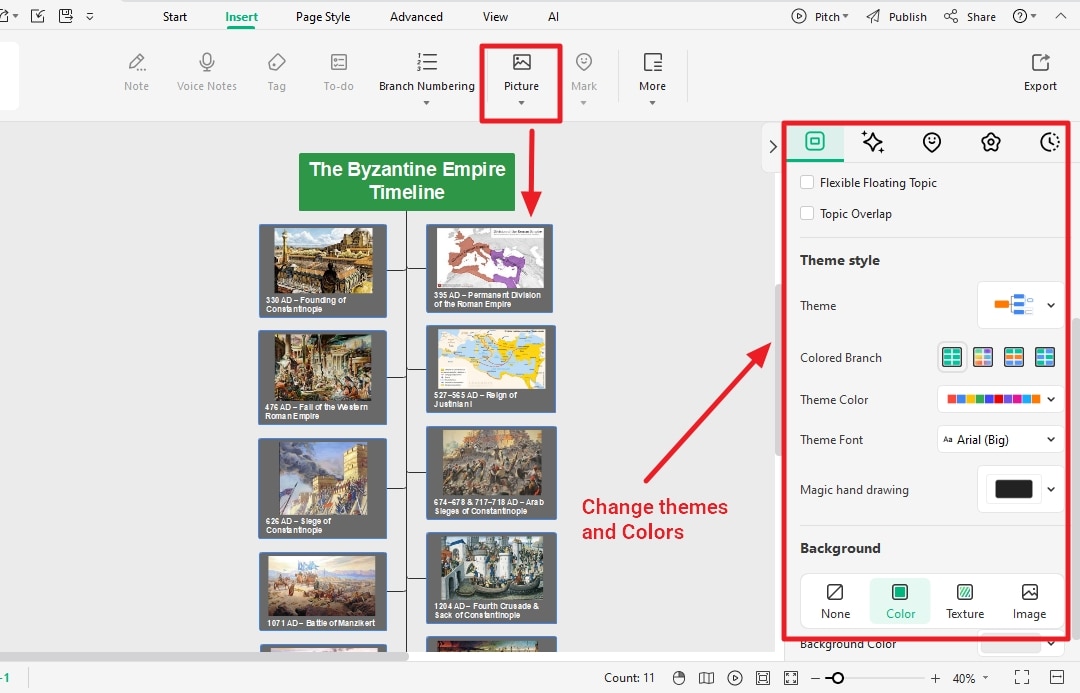
Task: Open the page style panel tab
Action: point(815,142)
